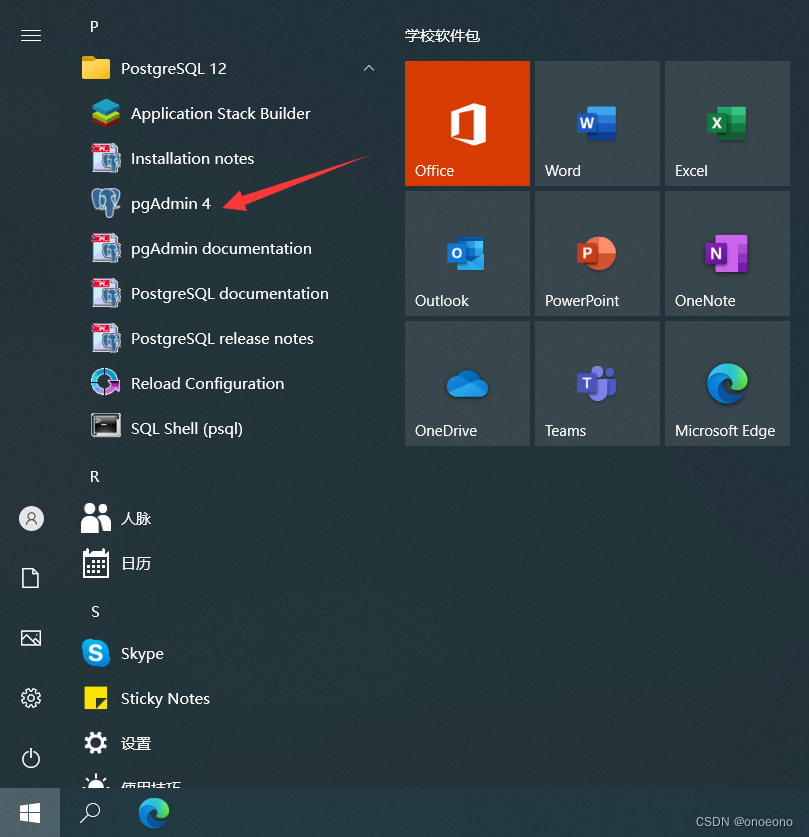Screen dimensions: 809x837
Task: Click the PostgreSQL release notes icon
Action: tap(106, 338)
